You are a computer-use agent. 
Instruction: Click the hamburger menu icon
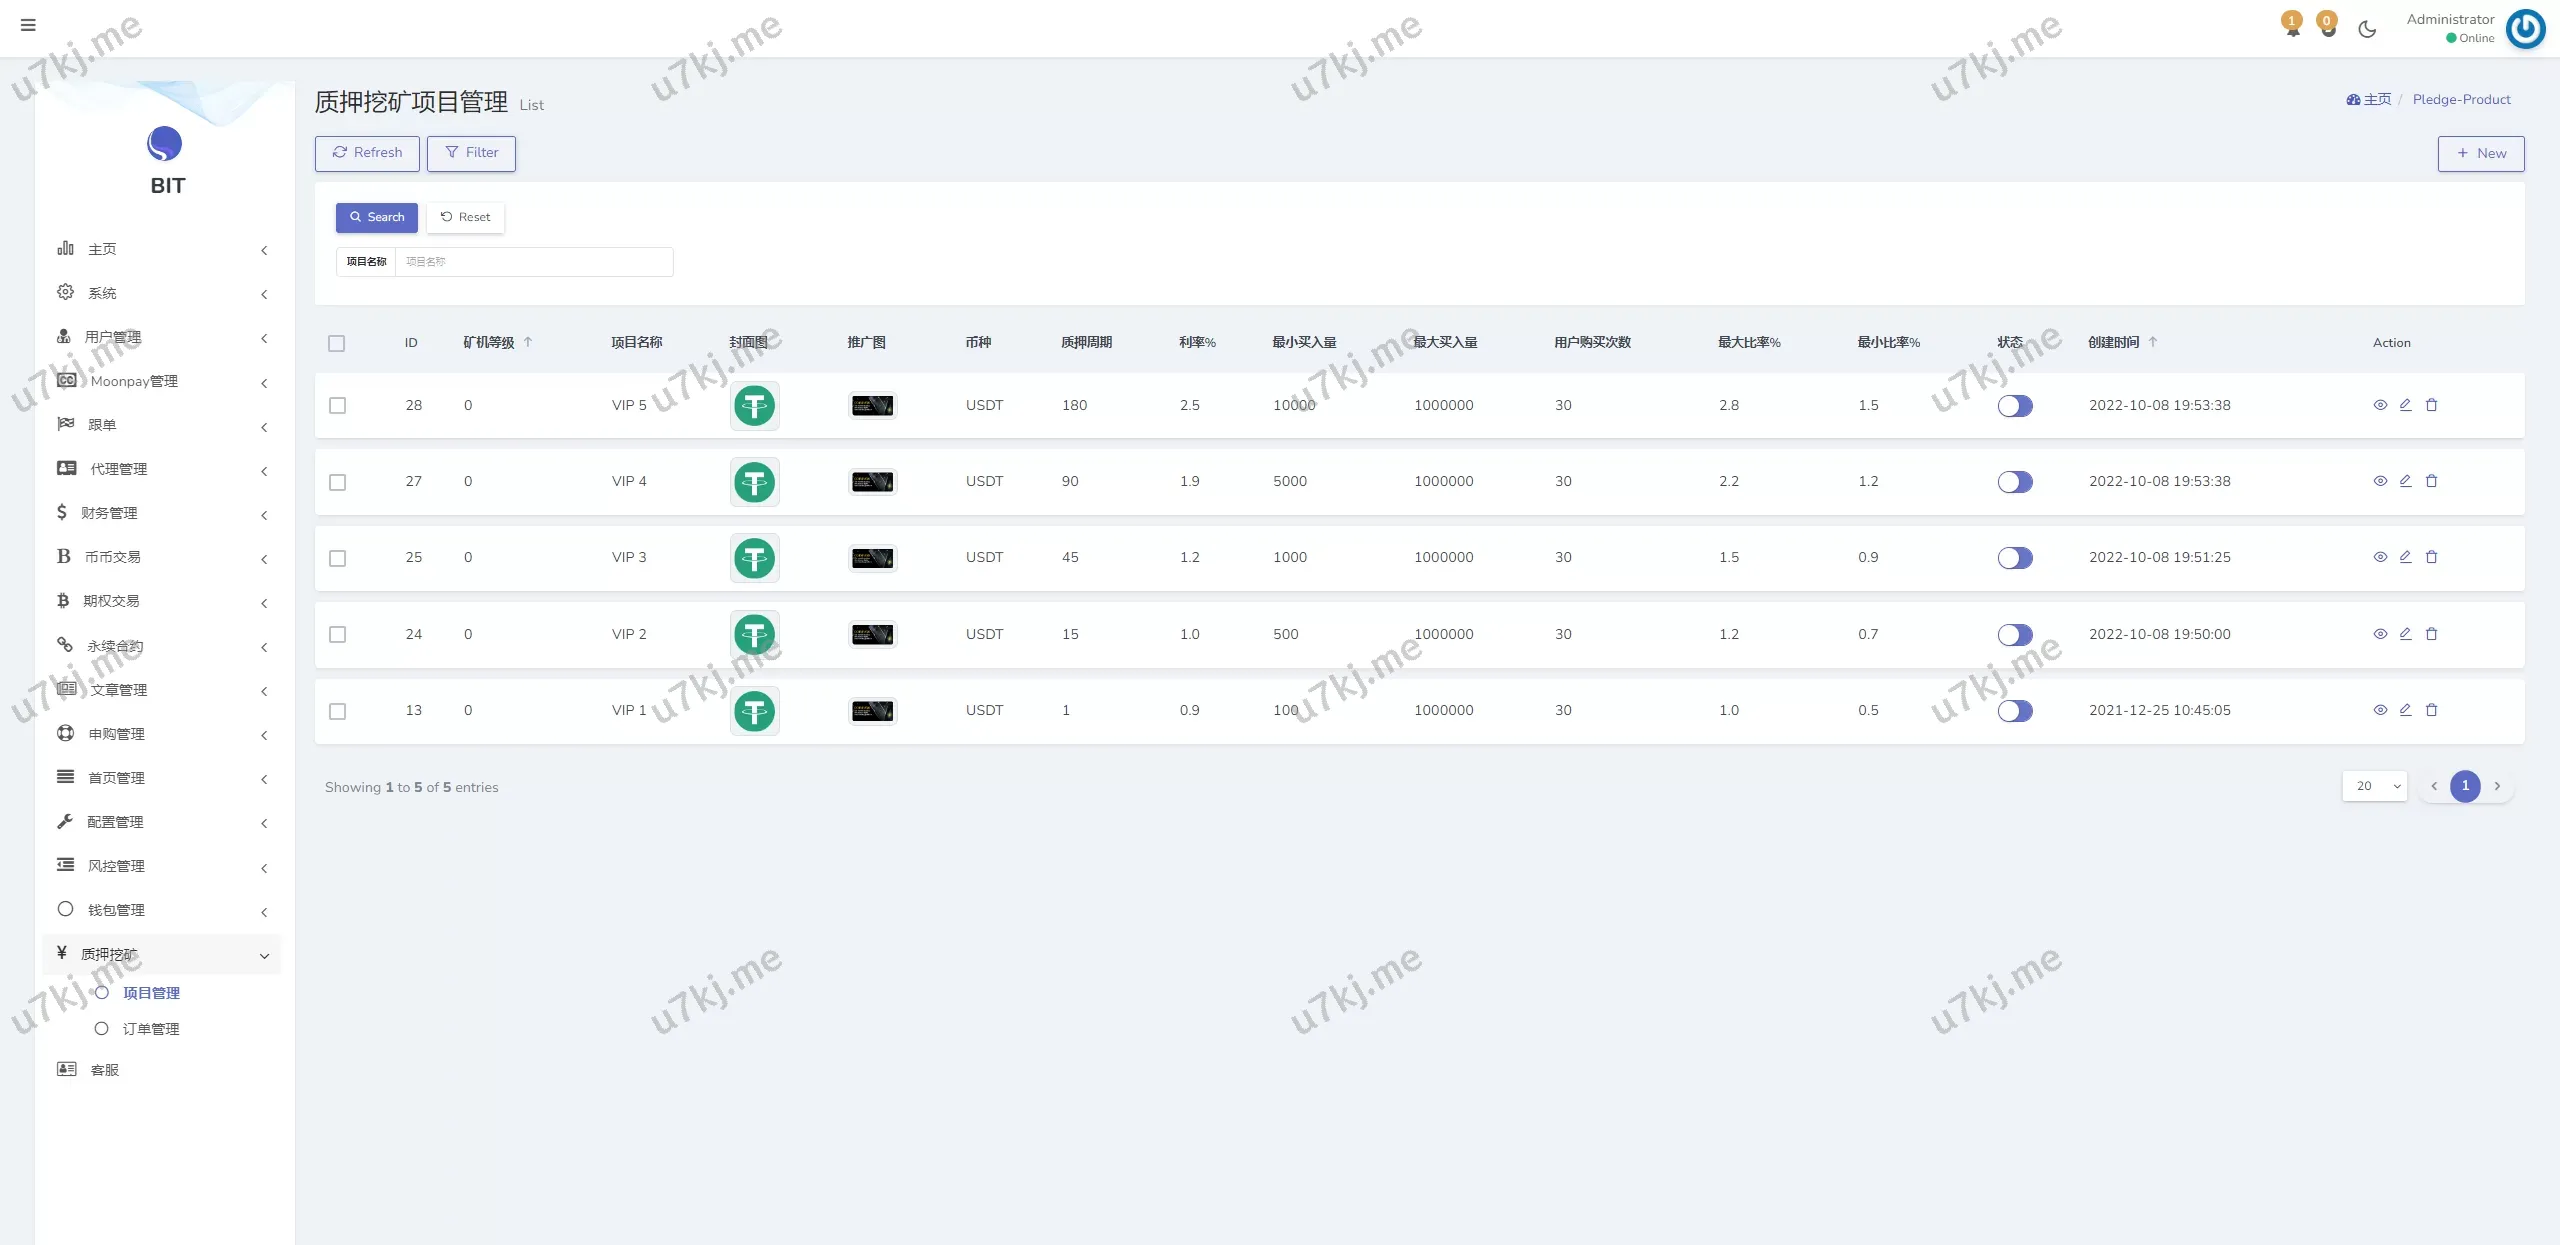(28, 25)
